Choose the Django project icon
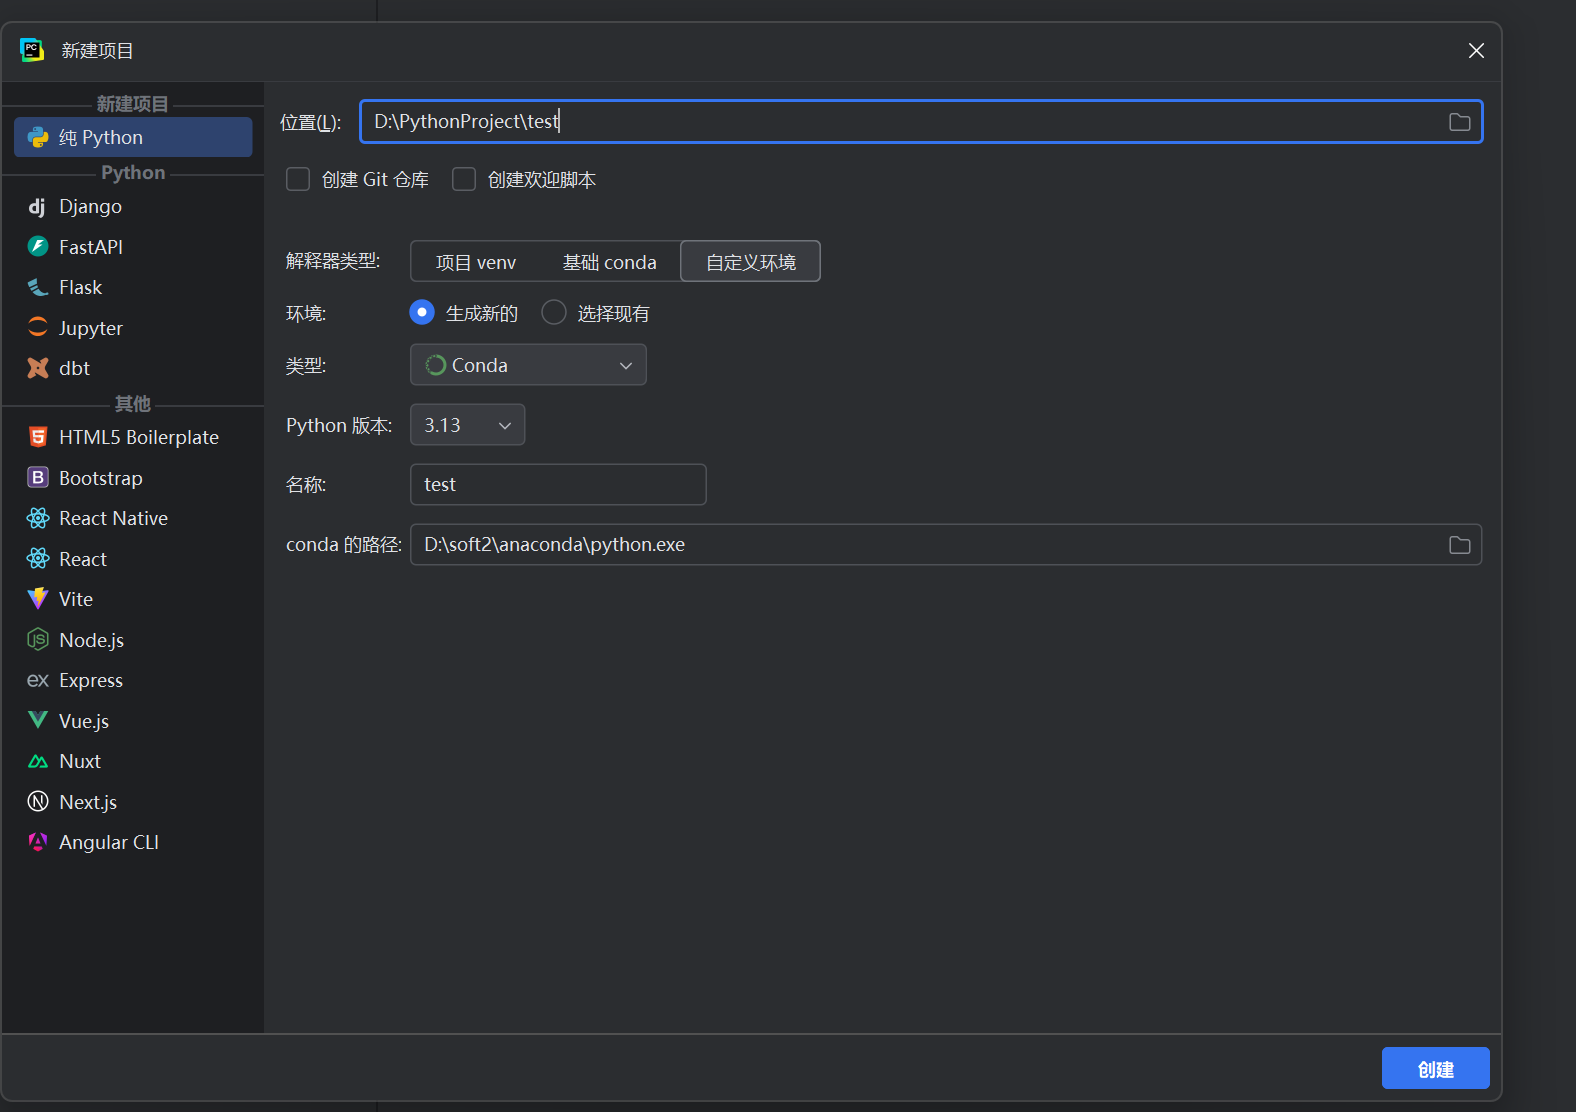The image size is (1576, 1112). 38,207
